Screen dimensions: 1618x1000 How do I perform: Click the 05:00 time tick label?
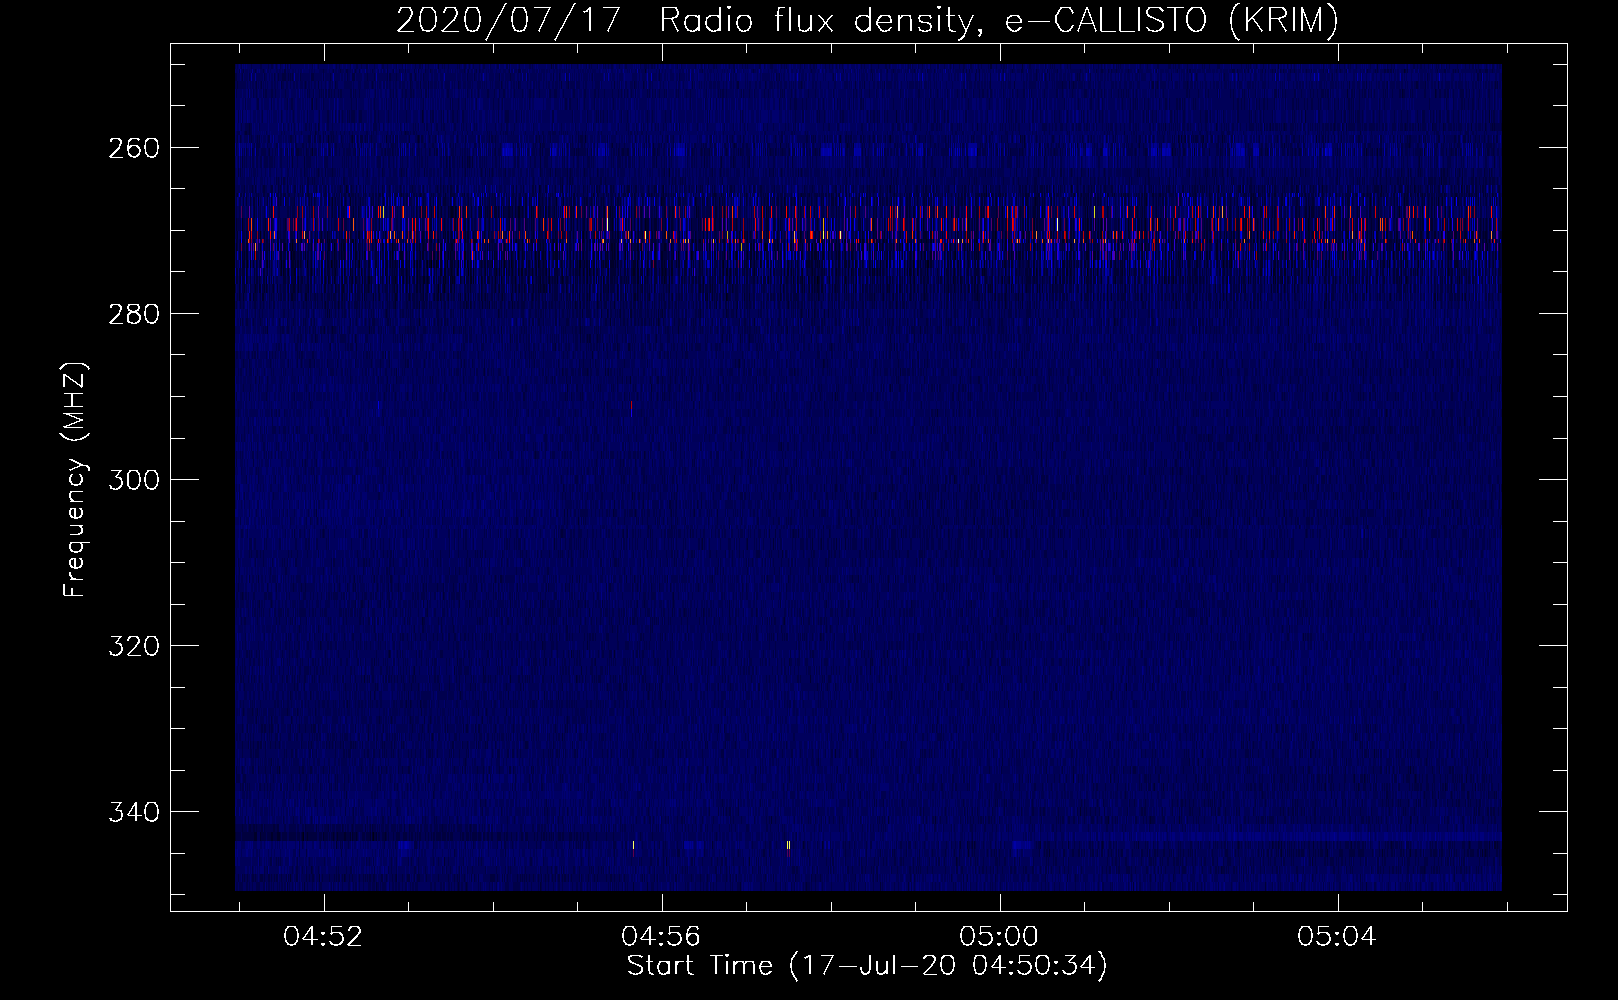pyautogui.click(x=1000, y=937)
